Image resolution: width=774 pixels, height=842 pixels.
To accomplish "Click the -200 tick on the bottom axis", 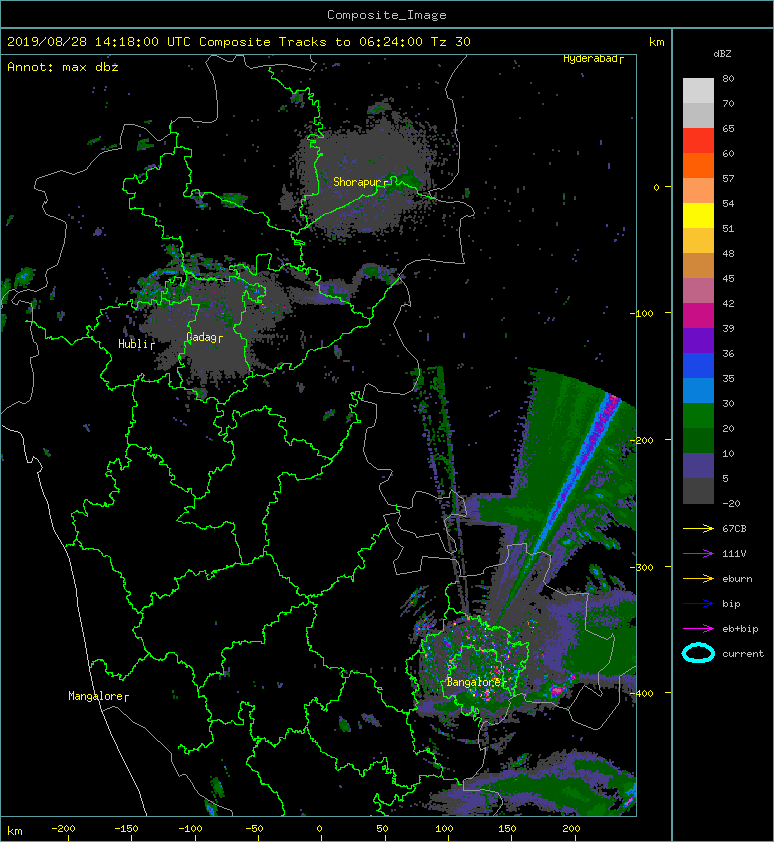I will pos(63,829).
